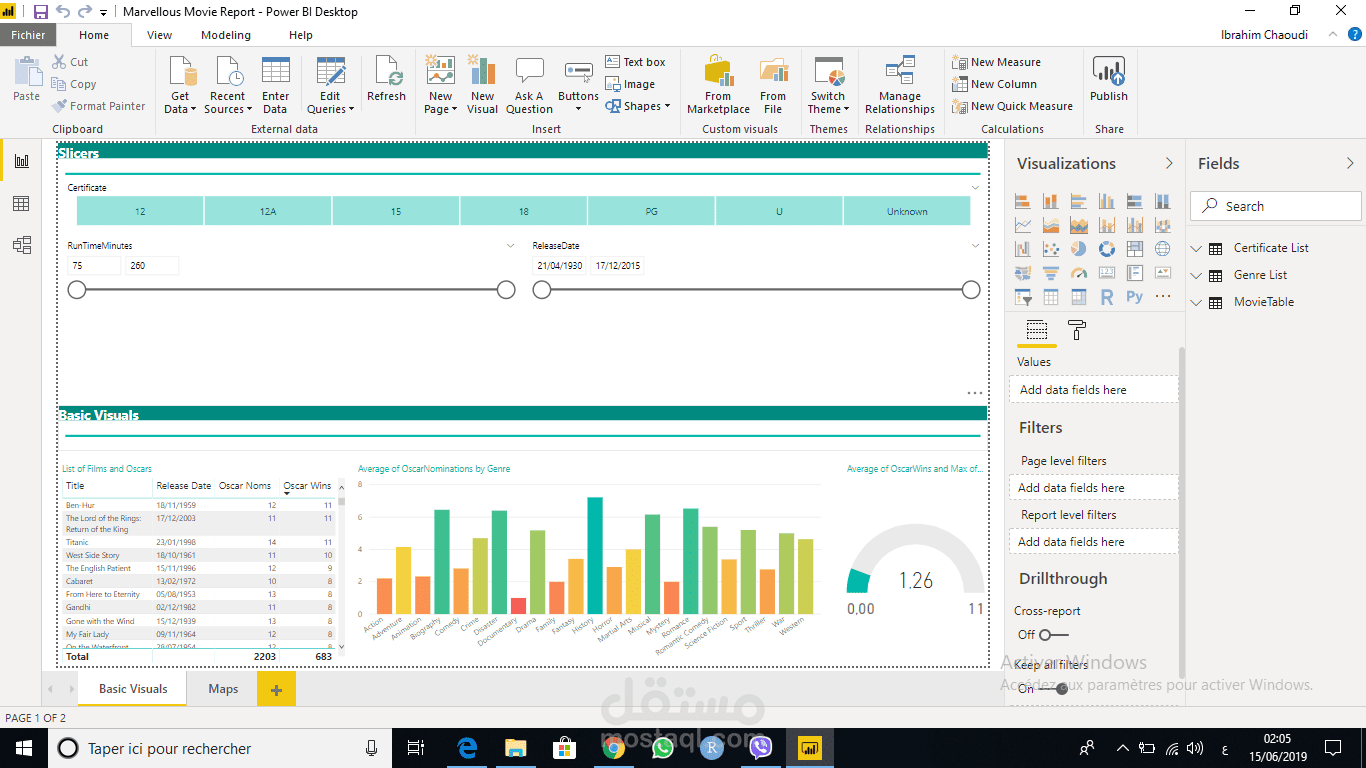Screen dimensions: 1366x768
Task: Select the R script visual
Action: click(x=1107, y=297)
